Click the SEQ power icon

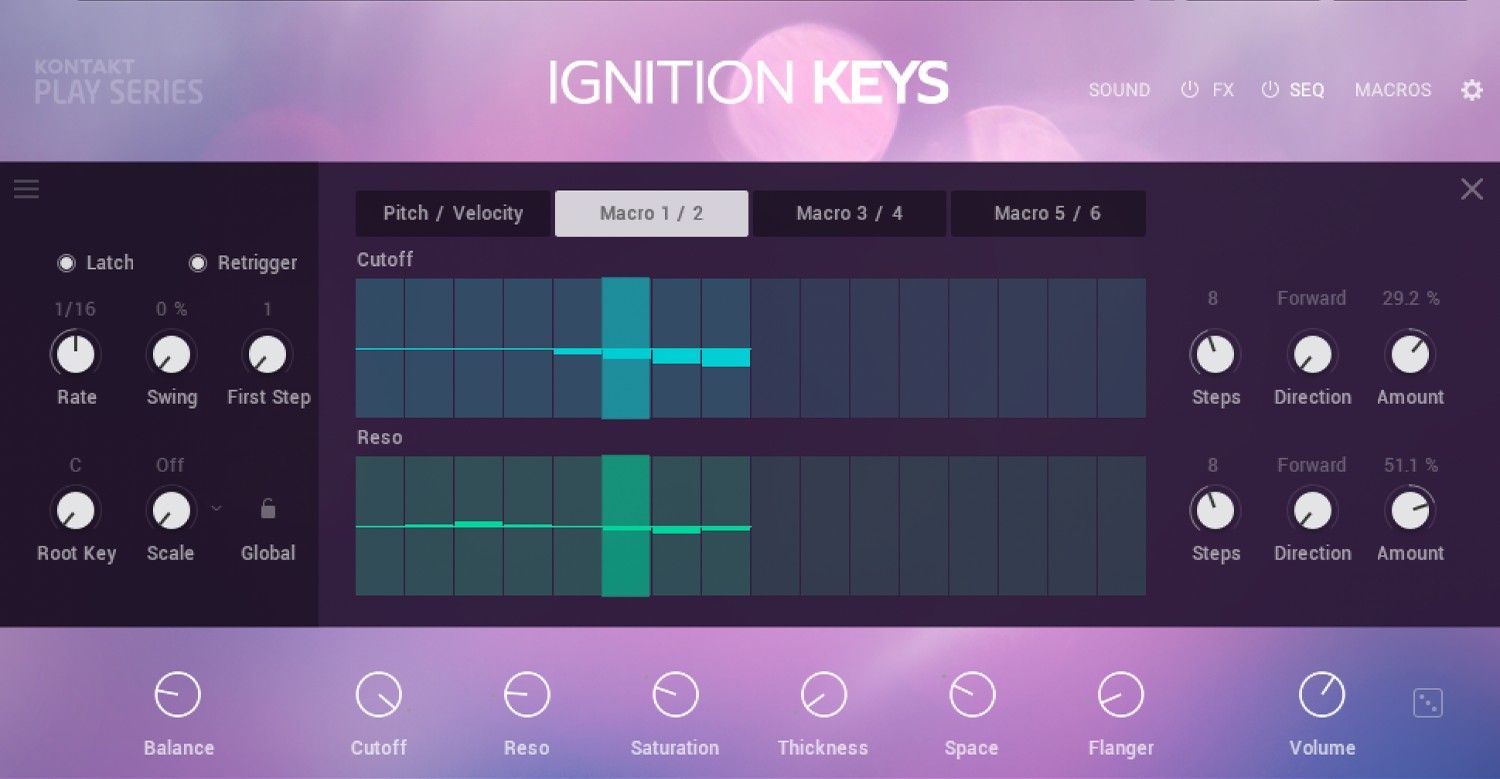1270,90
